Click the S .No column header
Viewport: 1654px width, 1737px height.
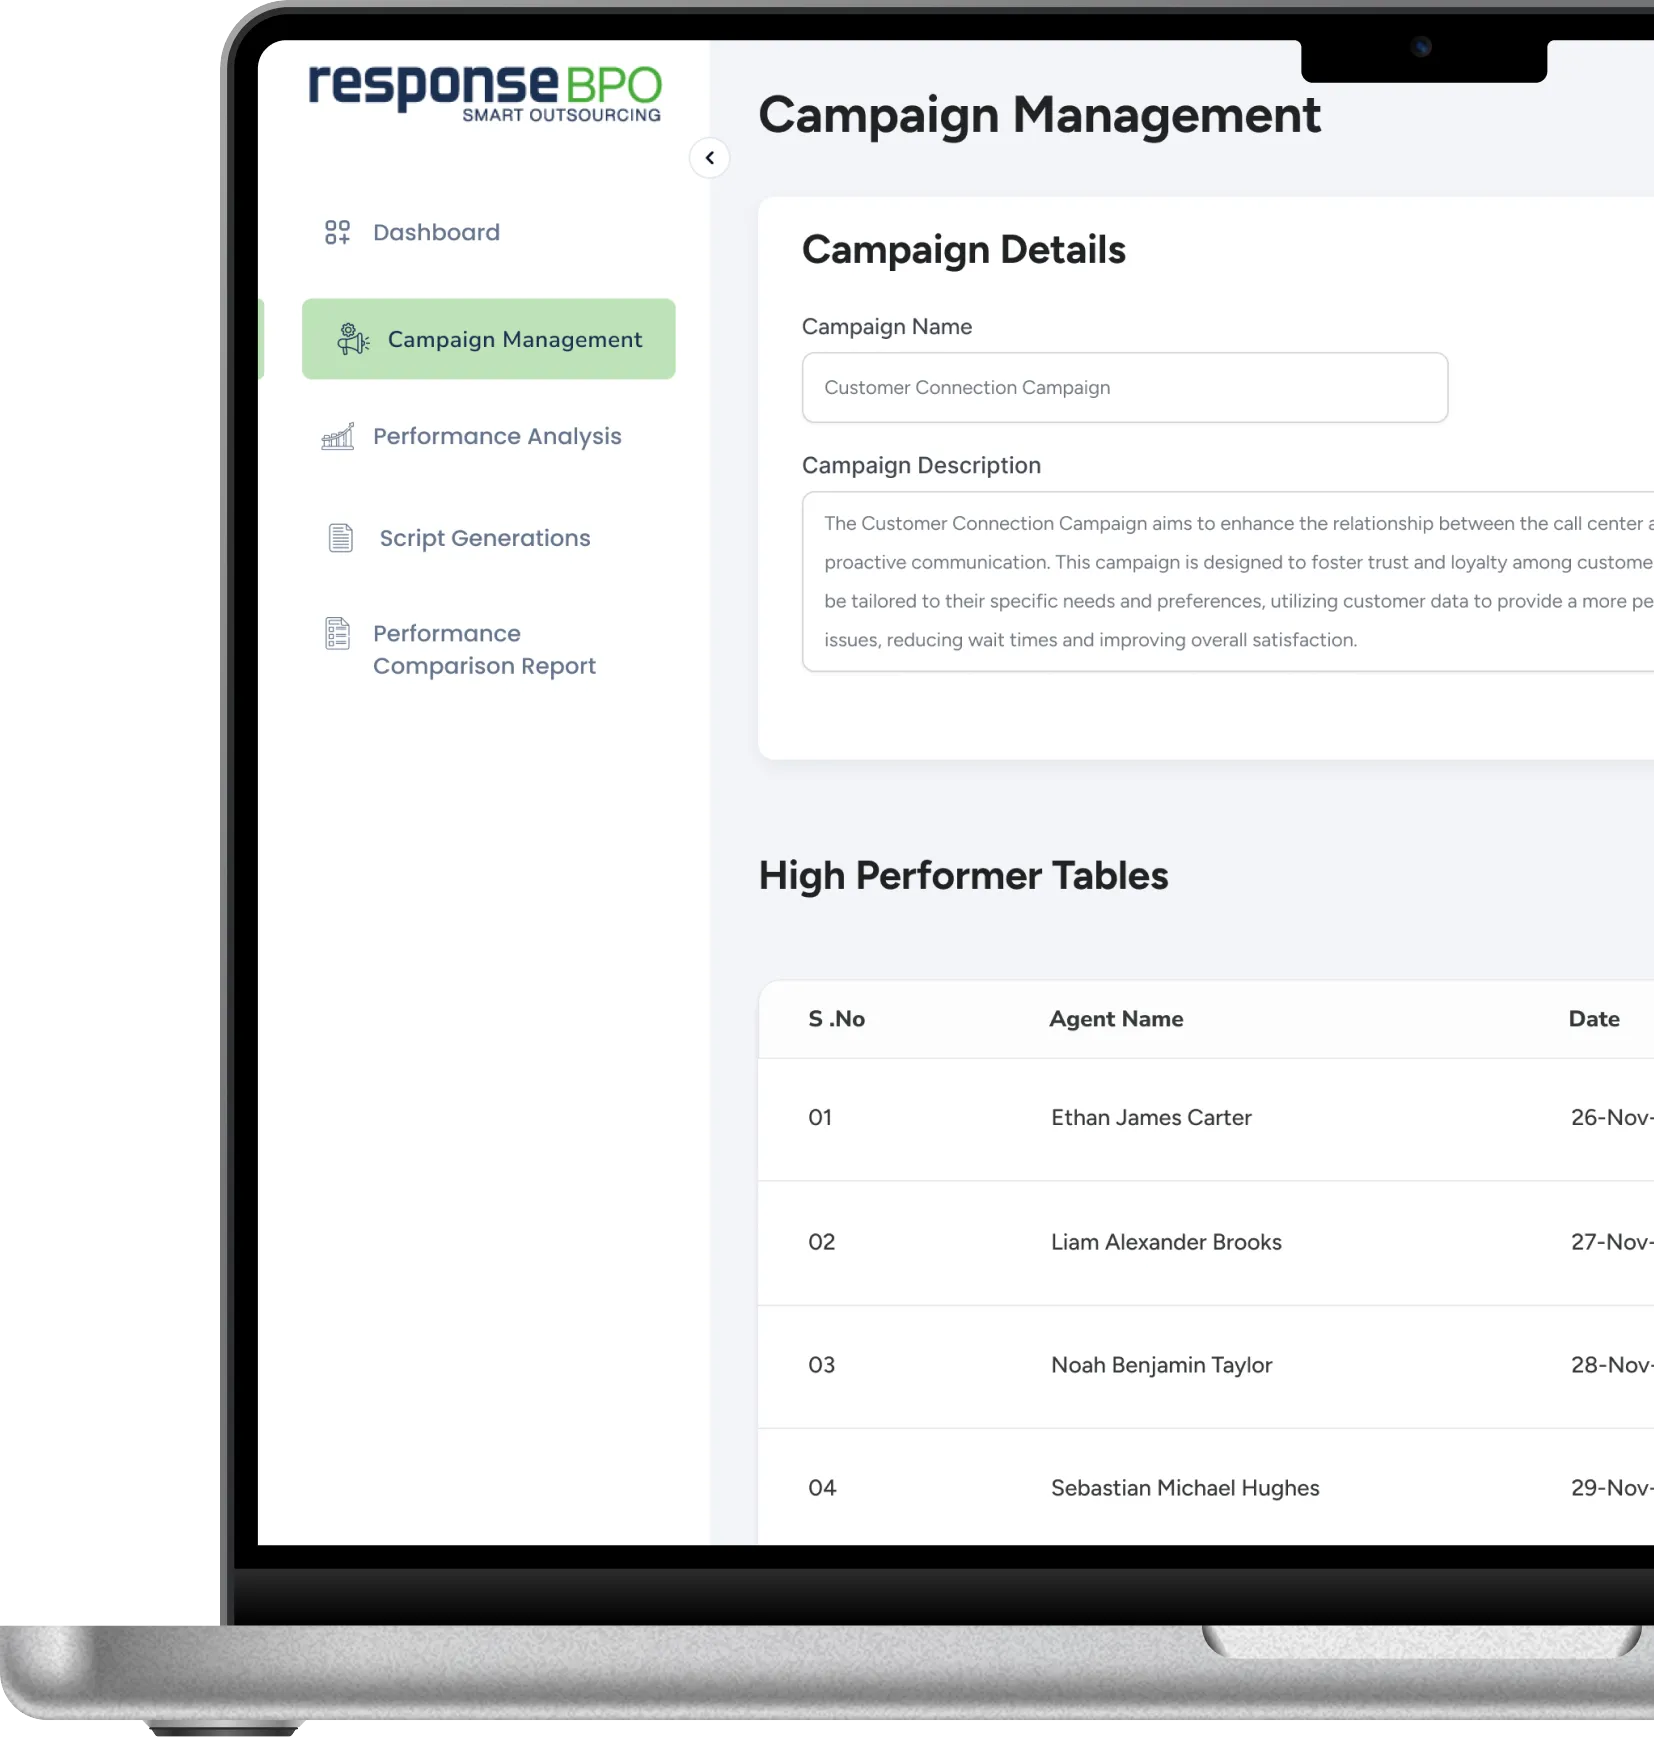click(x=837, y=1019)
